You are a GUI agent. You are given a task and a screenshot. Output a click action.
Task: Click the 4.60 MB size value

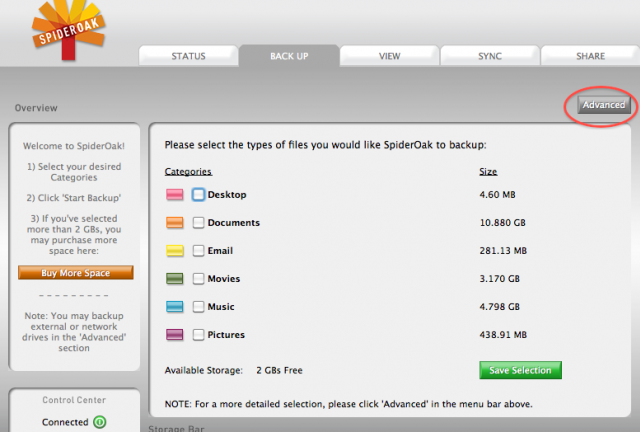pyautogui.click(x=498, y=194)
